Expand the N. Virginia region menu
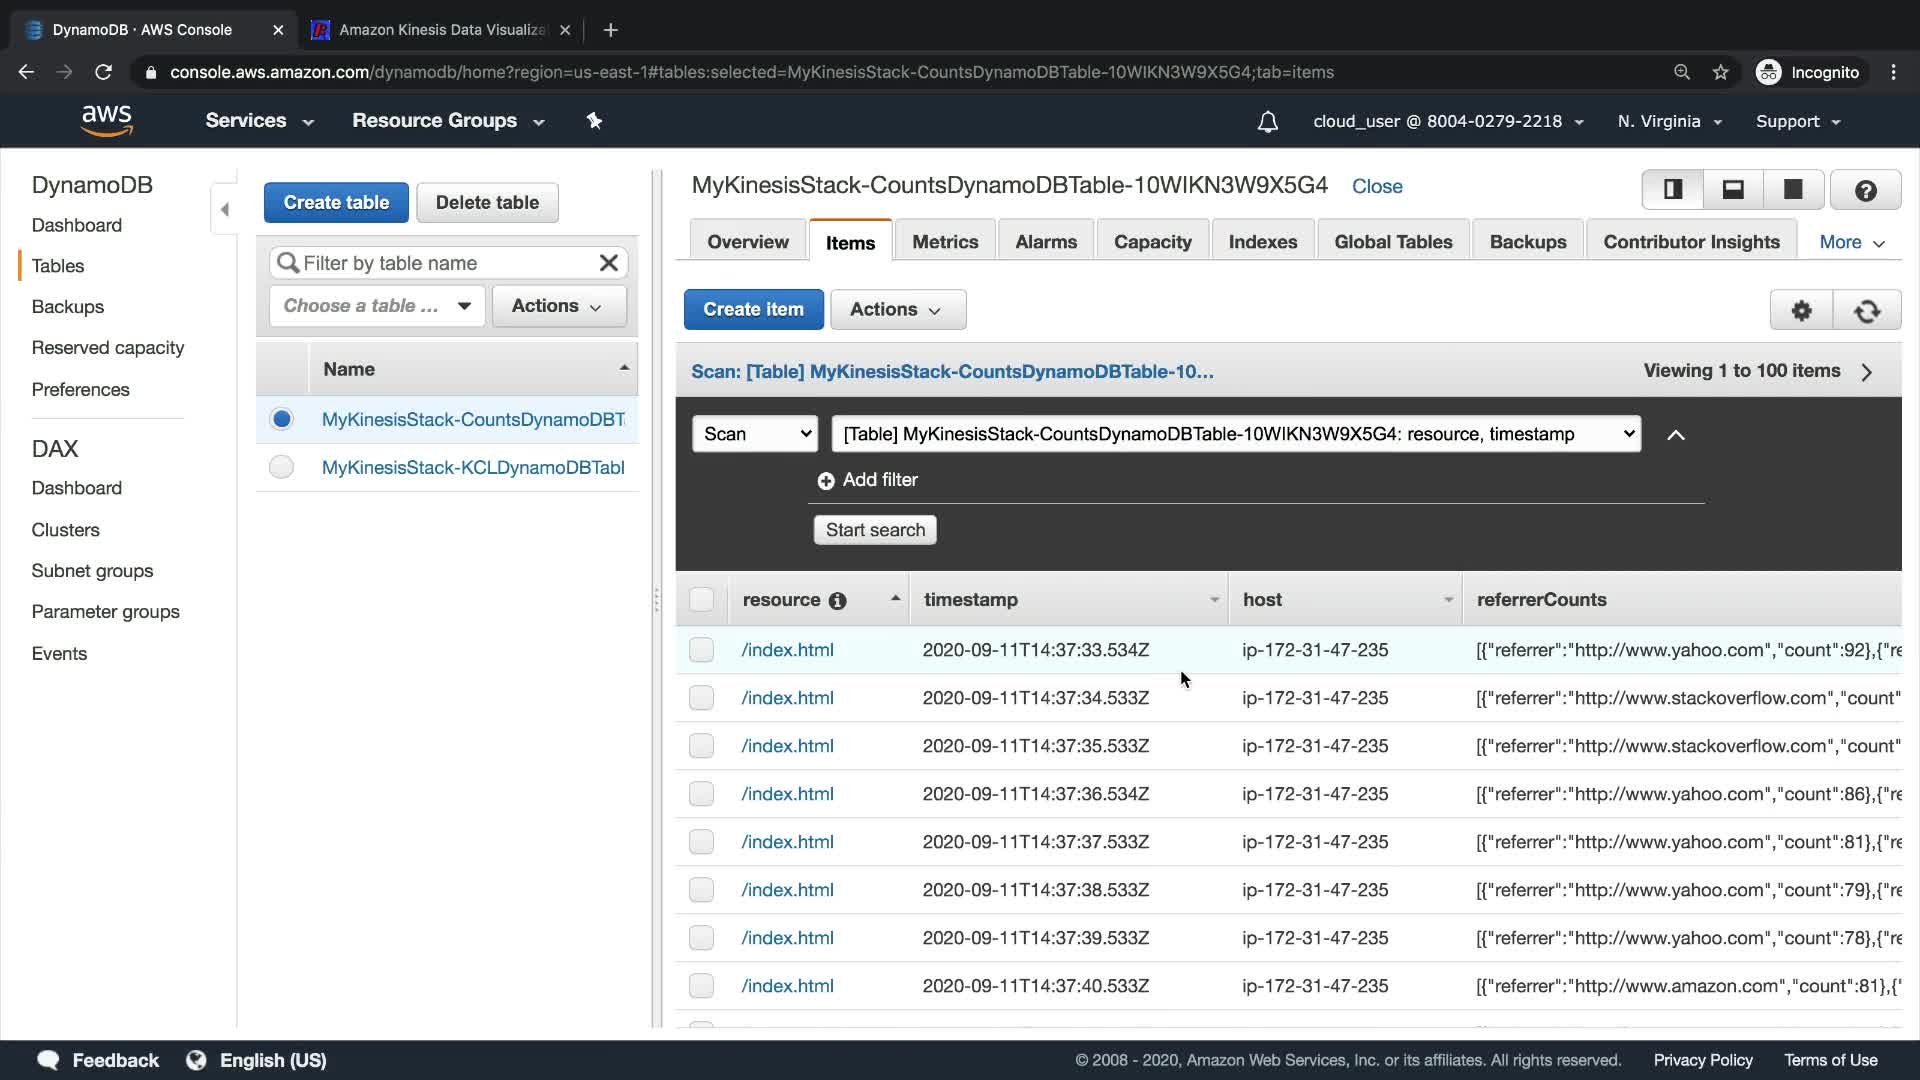The width and height of the screenshot is (1920, 1080). pos(1669,122)
